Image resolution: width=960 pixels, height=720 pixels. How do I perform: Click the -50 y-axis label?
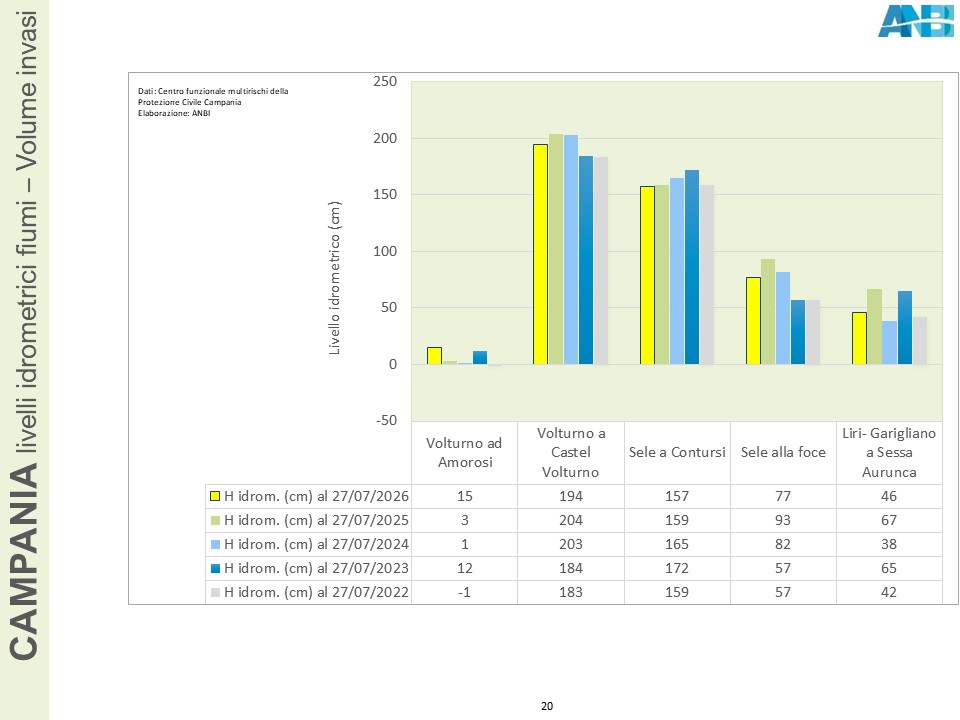[386, 421]
